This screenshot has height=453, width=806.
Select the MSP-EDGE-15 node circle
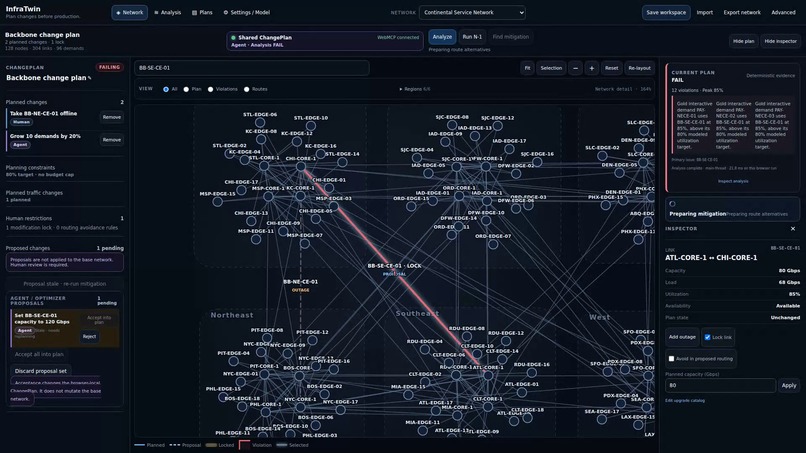coord(217,202)
